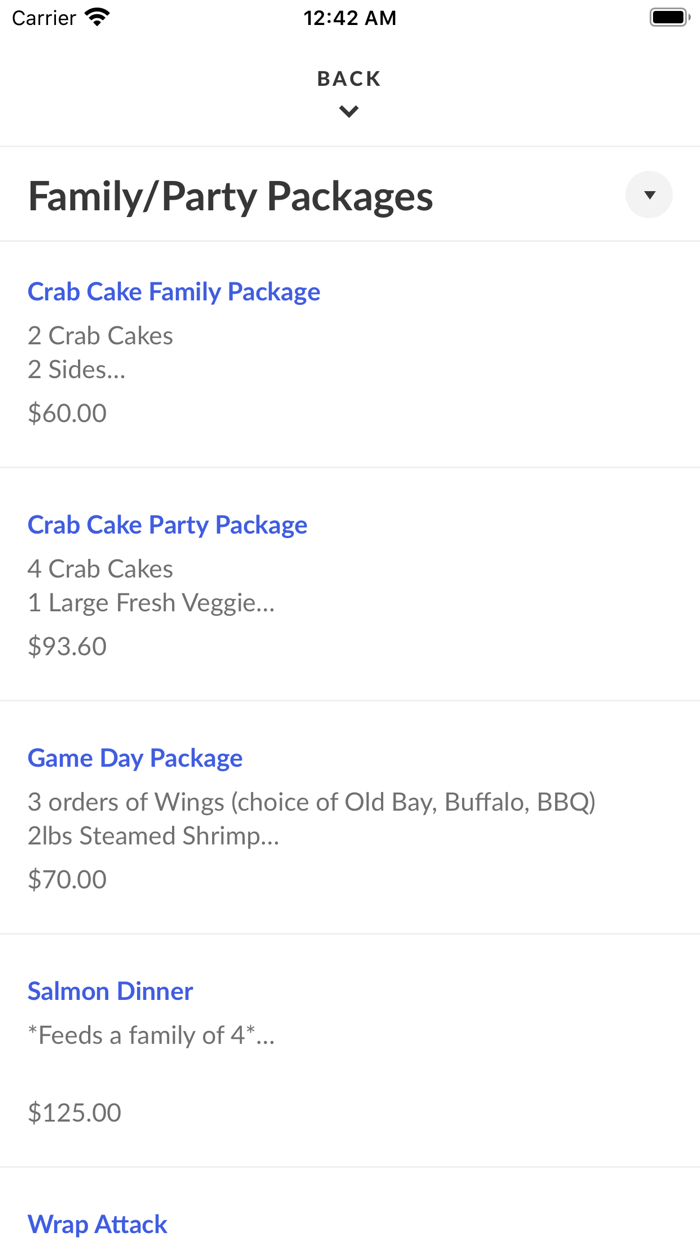Click the down chevron below BACK

[349, 112]
